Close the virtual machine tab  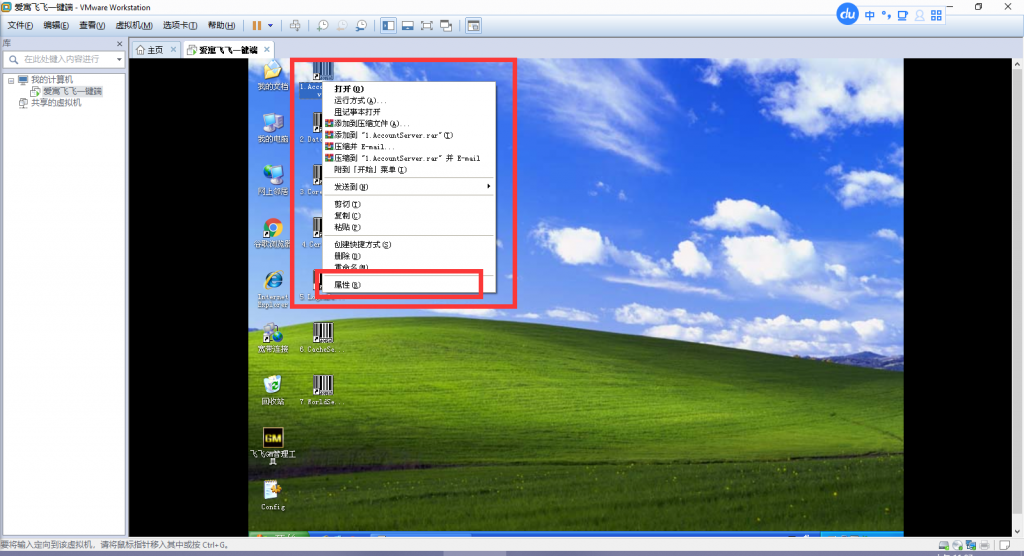point(266,50)
